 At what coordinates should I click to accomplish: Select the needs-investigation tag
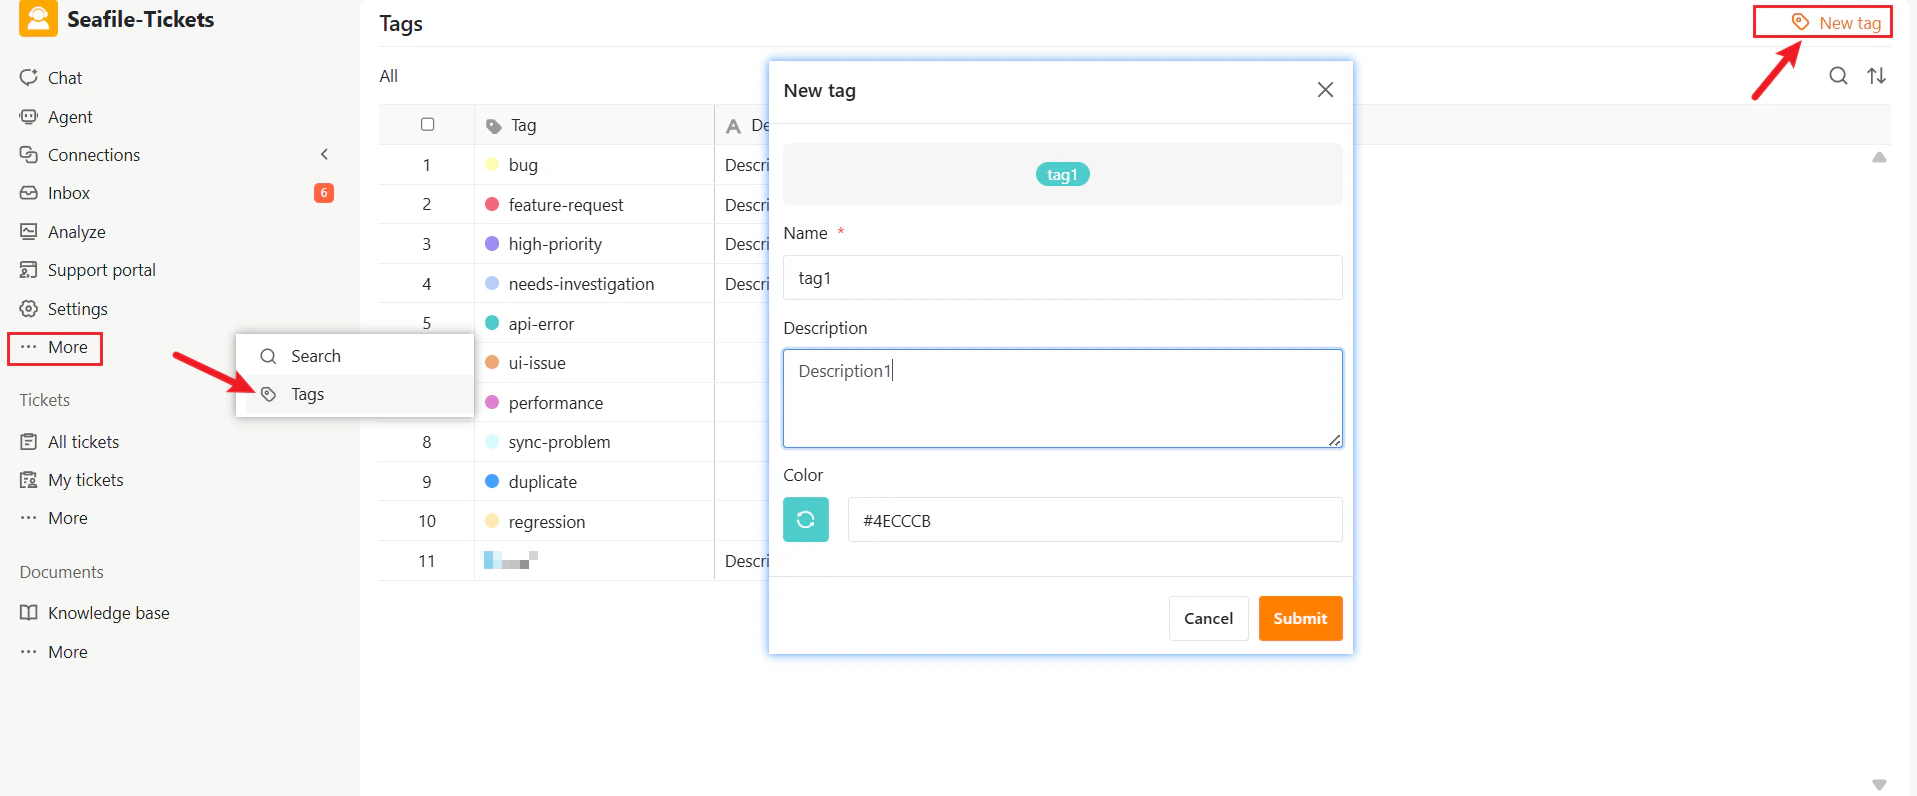[x=581, y=284]
